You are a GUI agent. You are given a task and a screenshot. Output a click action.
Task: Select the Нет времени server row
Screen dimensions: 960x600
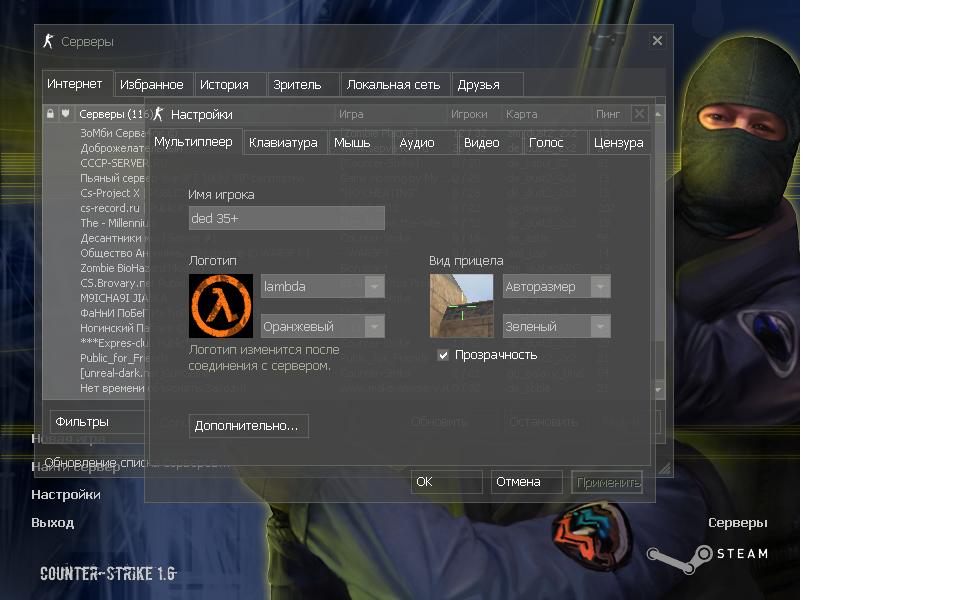click(114, 388)
